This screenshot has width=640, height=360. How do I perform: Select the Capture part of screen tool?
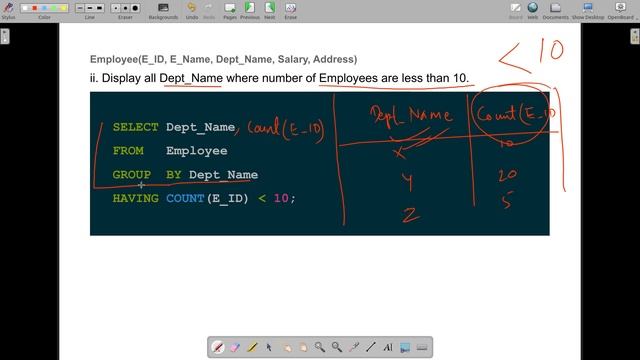pyautogui.click(x=405, y=347)
